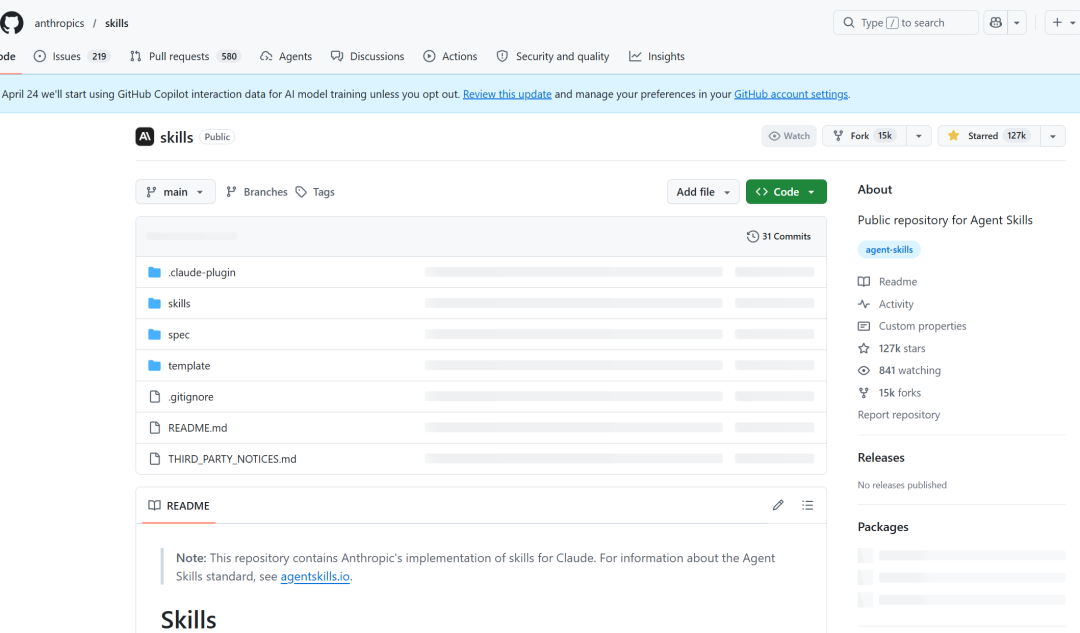The height and width of the screenshot is (633, 1080).
Task: Click the .claude-plugin folder icon
Action: click(154, 273)
